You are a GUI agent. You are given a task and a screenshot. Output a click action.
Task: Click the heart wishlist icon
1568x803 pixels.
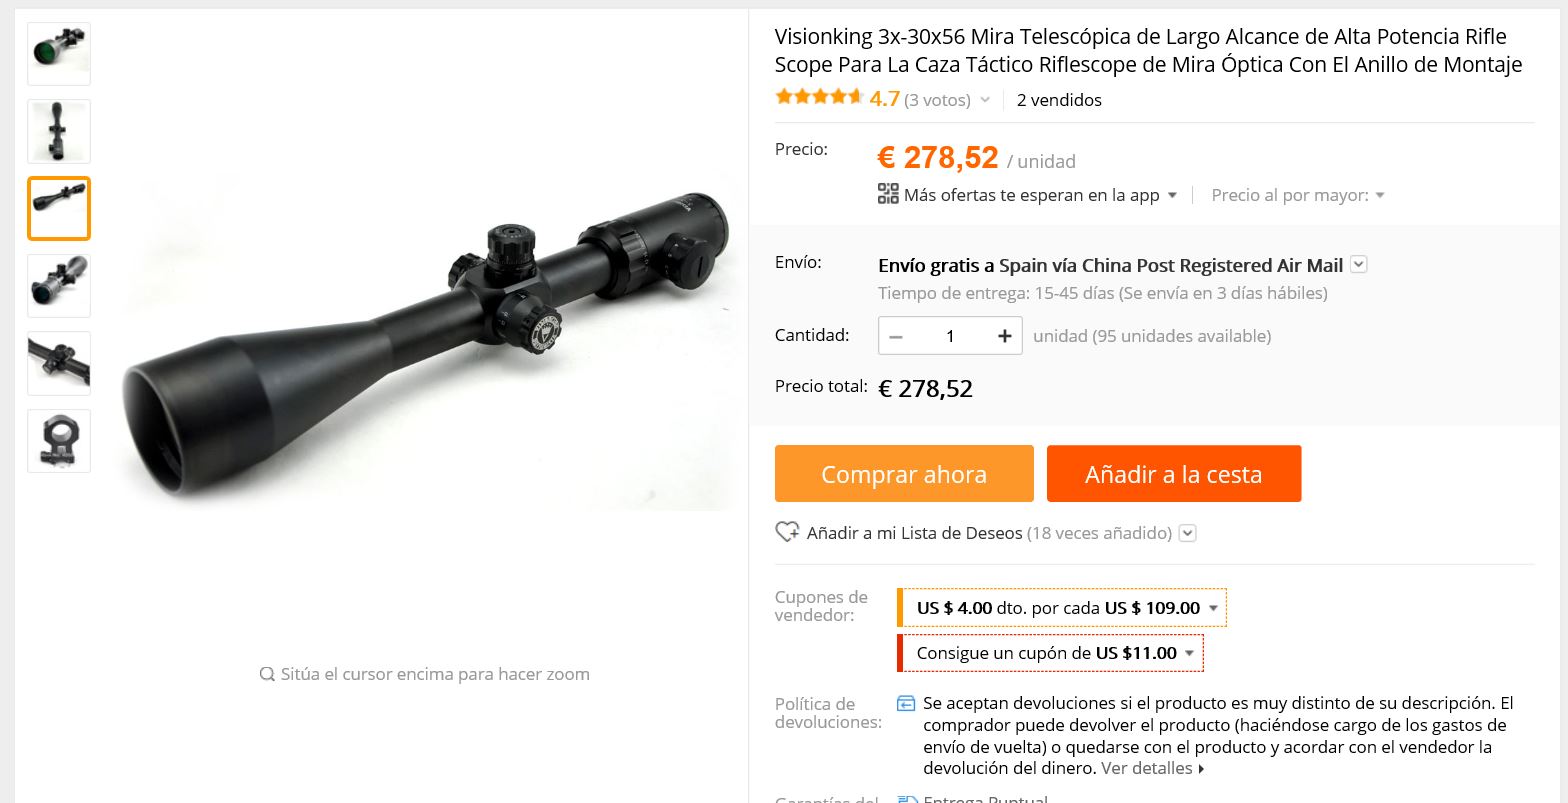(x=787, y=532)
